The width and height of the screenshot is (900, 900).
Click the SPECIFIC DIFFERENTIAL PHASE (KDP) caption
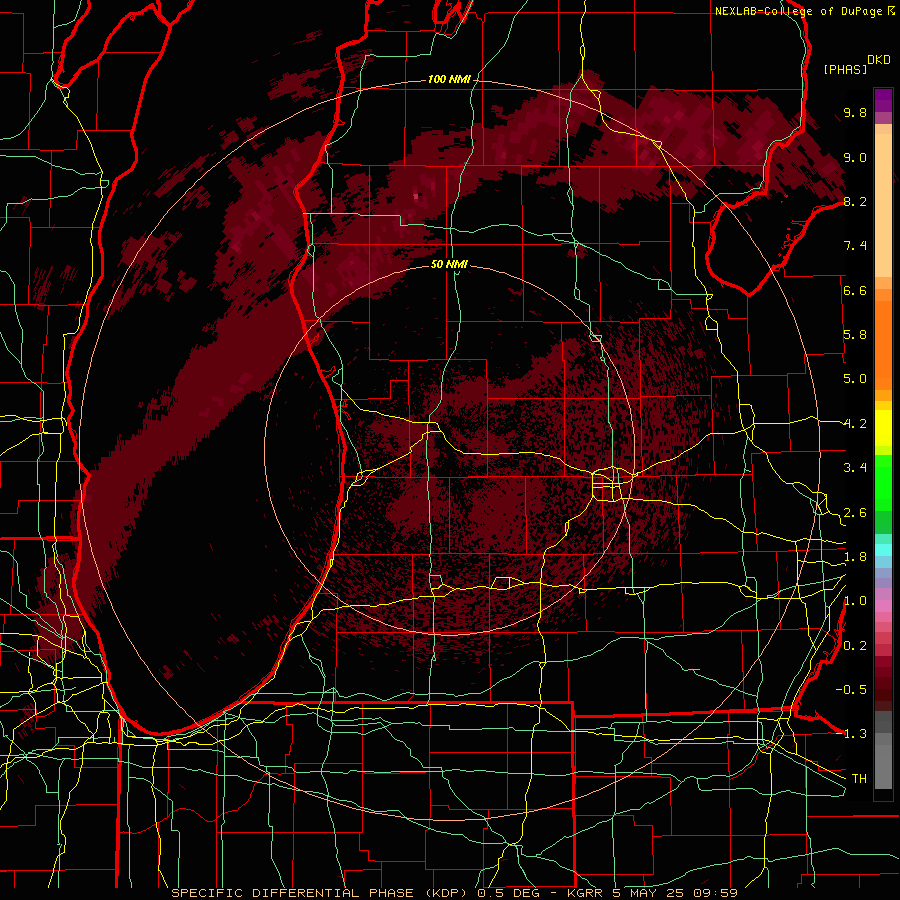[x=319, y=893]
